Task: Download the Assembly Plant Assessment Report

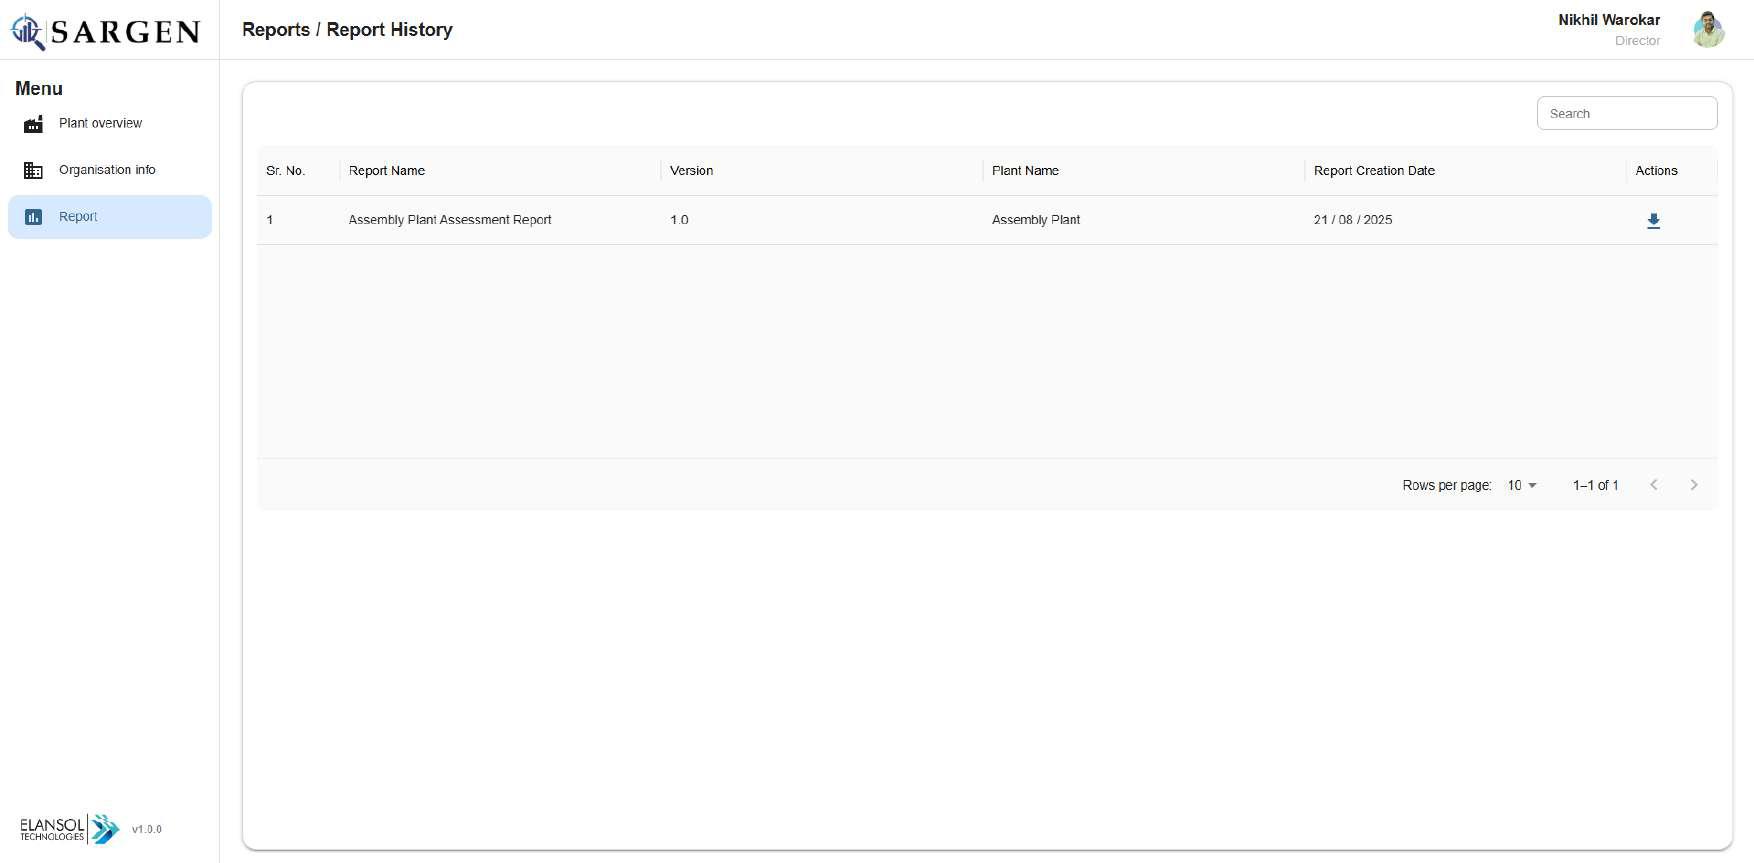Action: (1653, 221)
